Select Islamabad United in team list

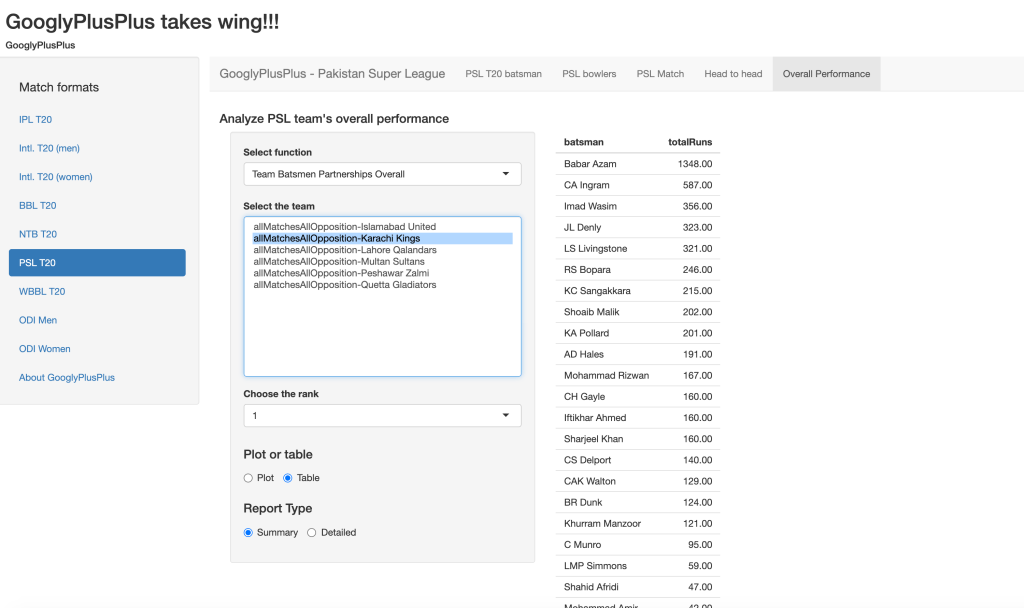pyautogui.click(x=344, y=227)
